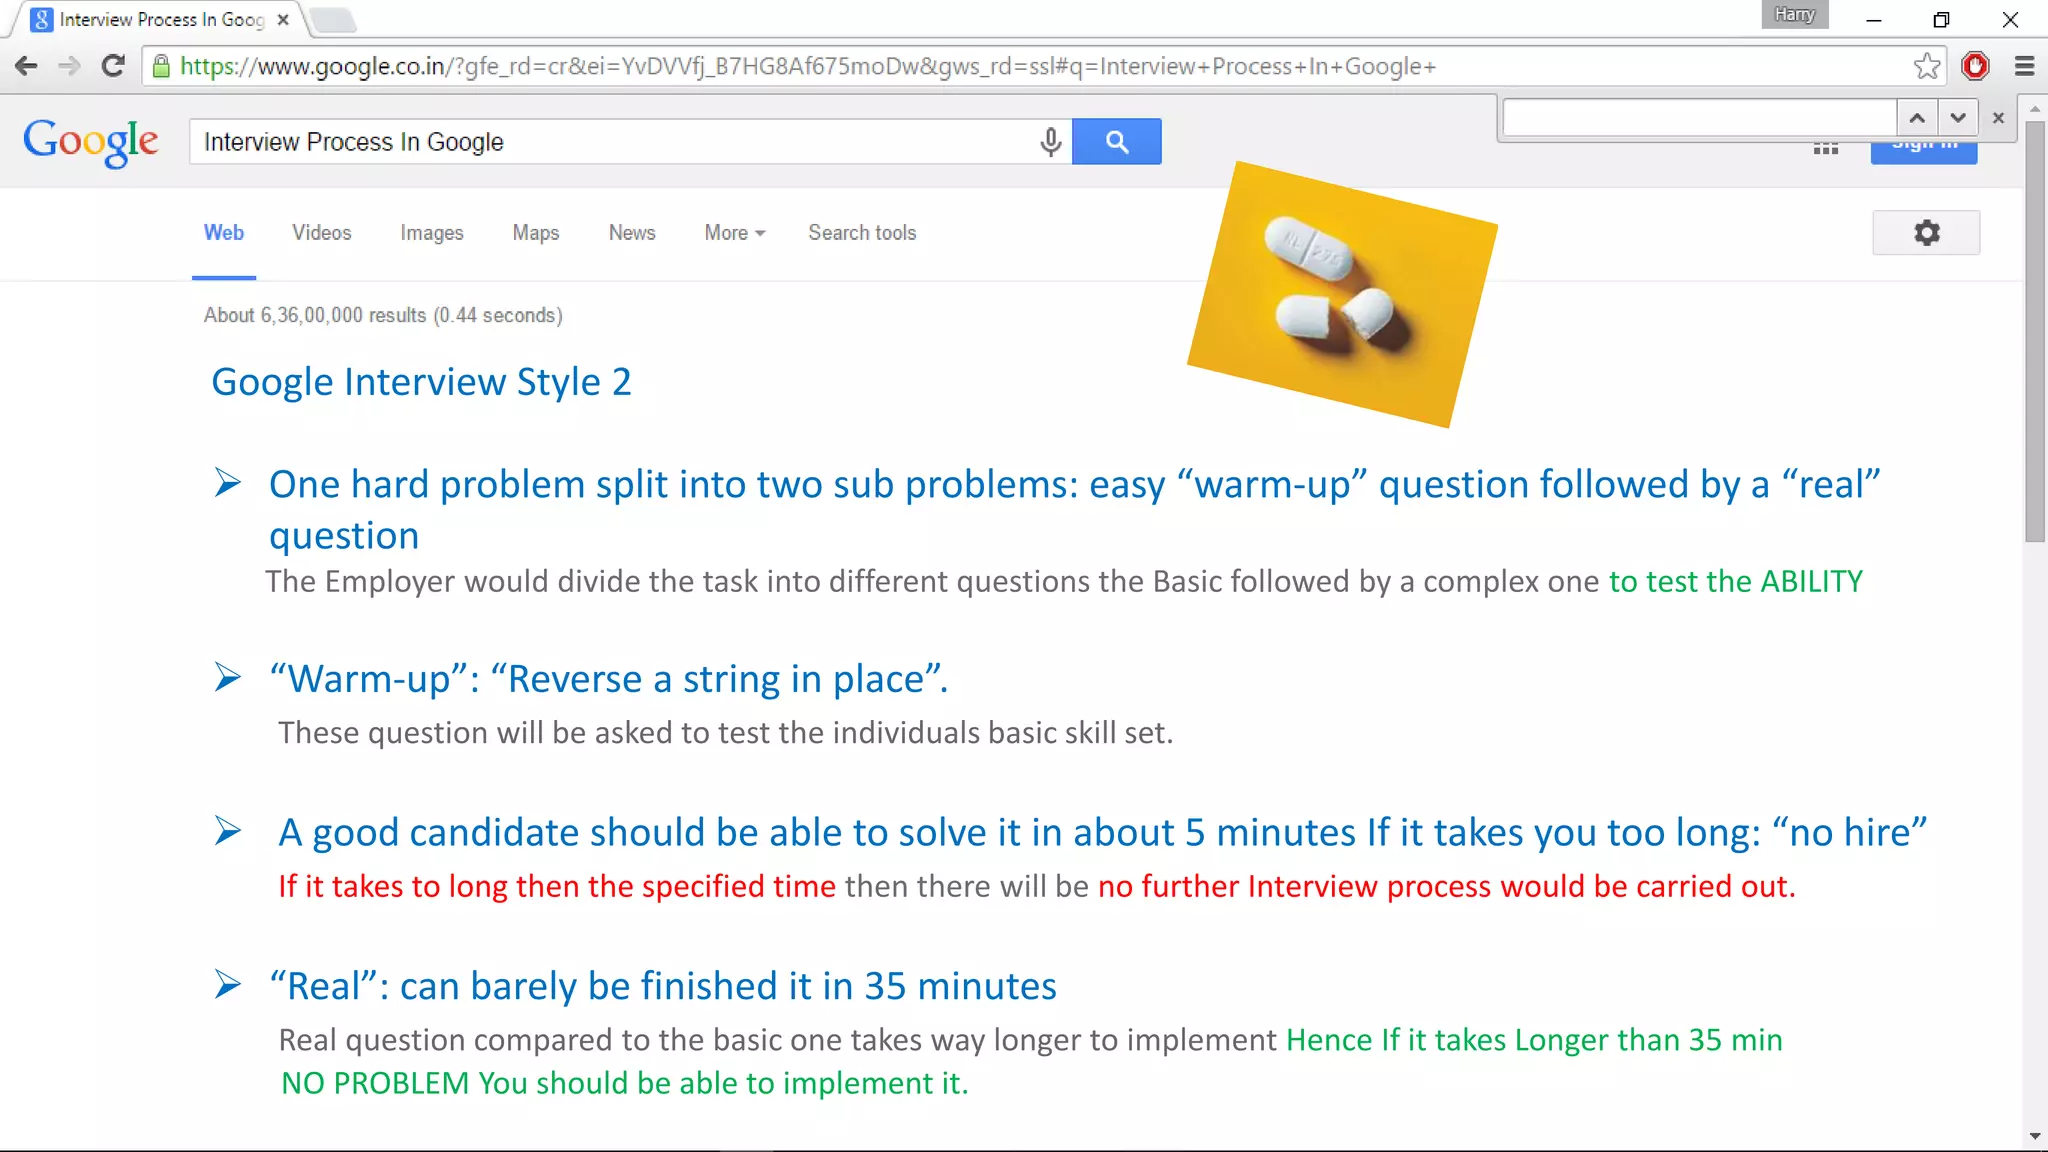Screen dimensions: 2048x1152
Task: Open the red adblock extension icon
Action: [1975, 66]
